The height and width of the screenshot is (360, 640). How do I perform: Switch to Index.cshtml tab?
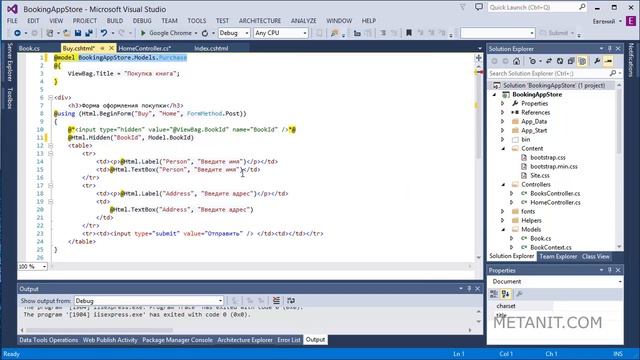point(211,48)
